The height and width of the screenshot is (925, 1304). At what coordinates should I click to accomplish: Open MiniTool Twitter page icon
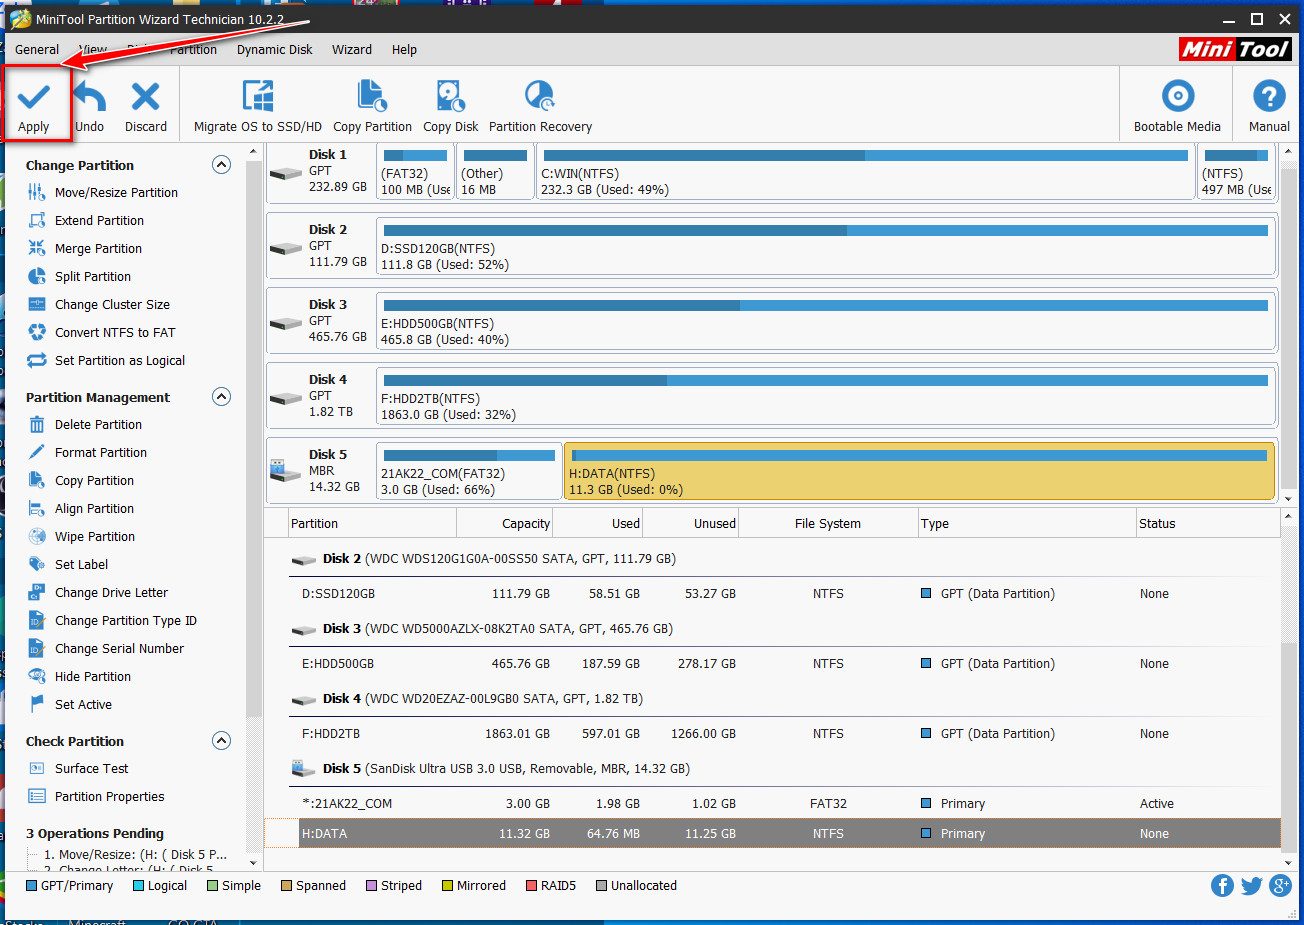point(1251,885)
